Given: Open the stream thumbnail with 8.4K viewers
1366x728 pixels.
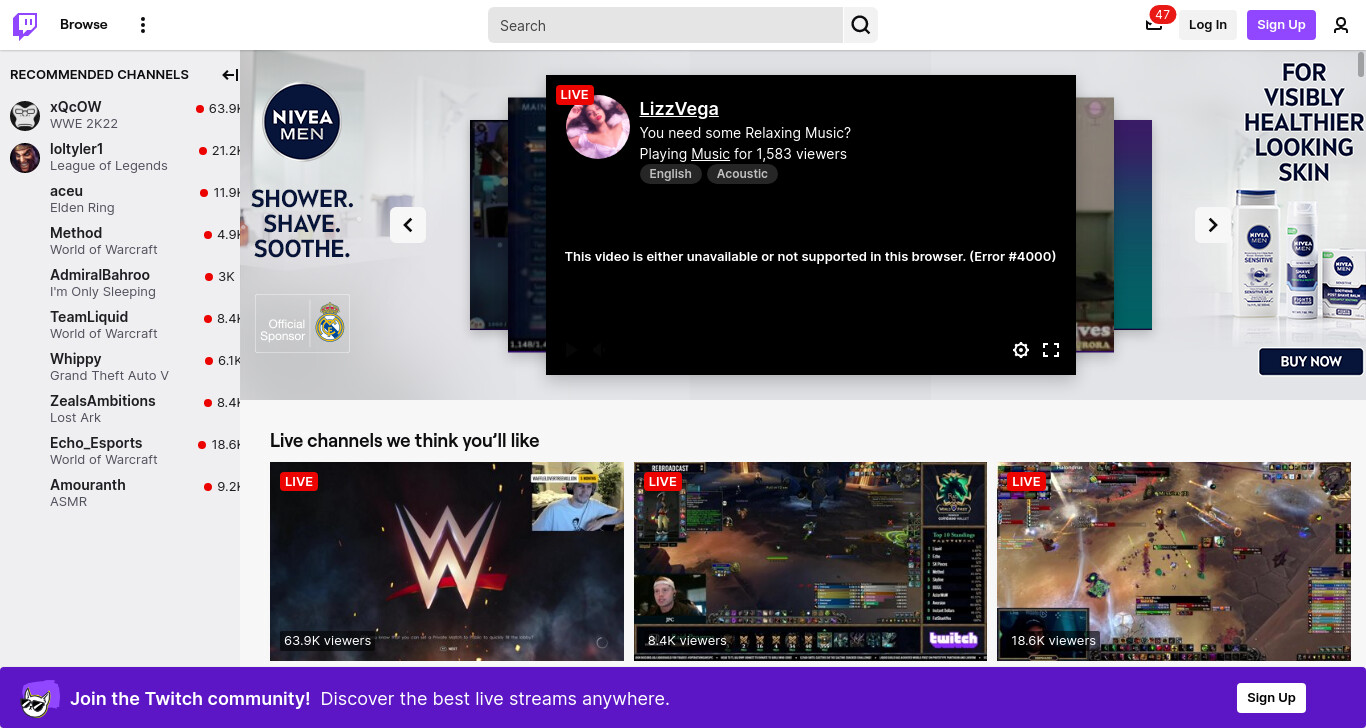Looking at the screenshot, I should pyautogui.click(x=810, y=561).
